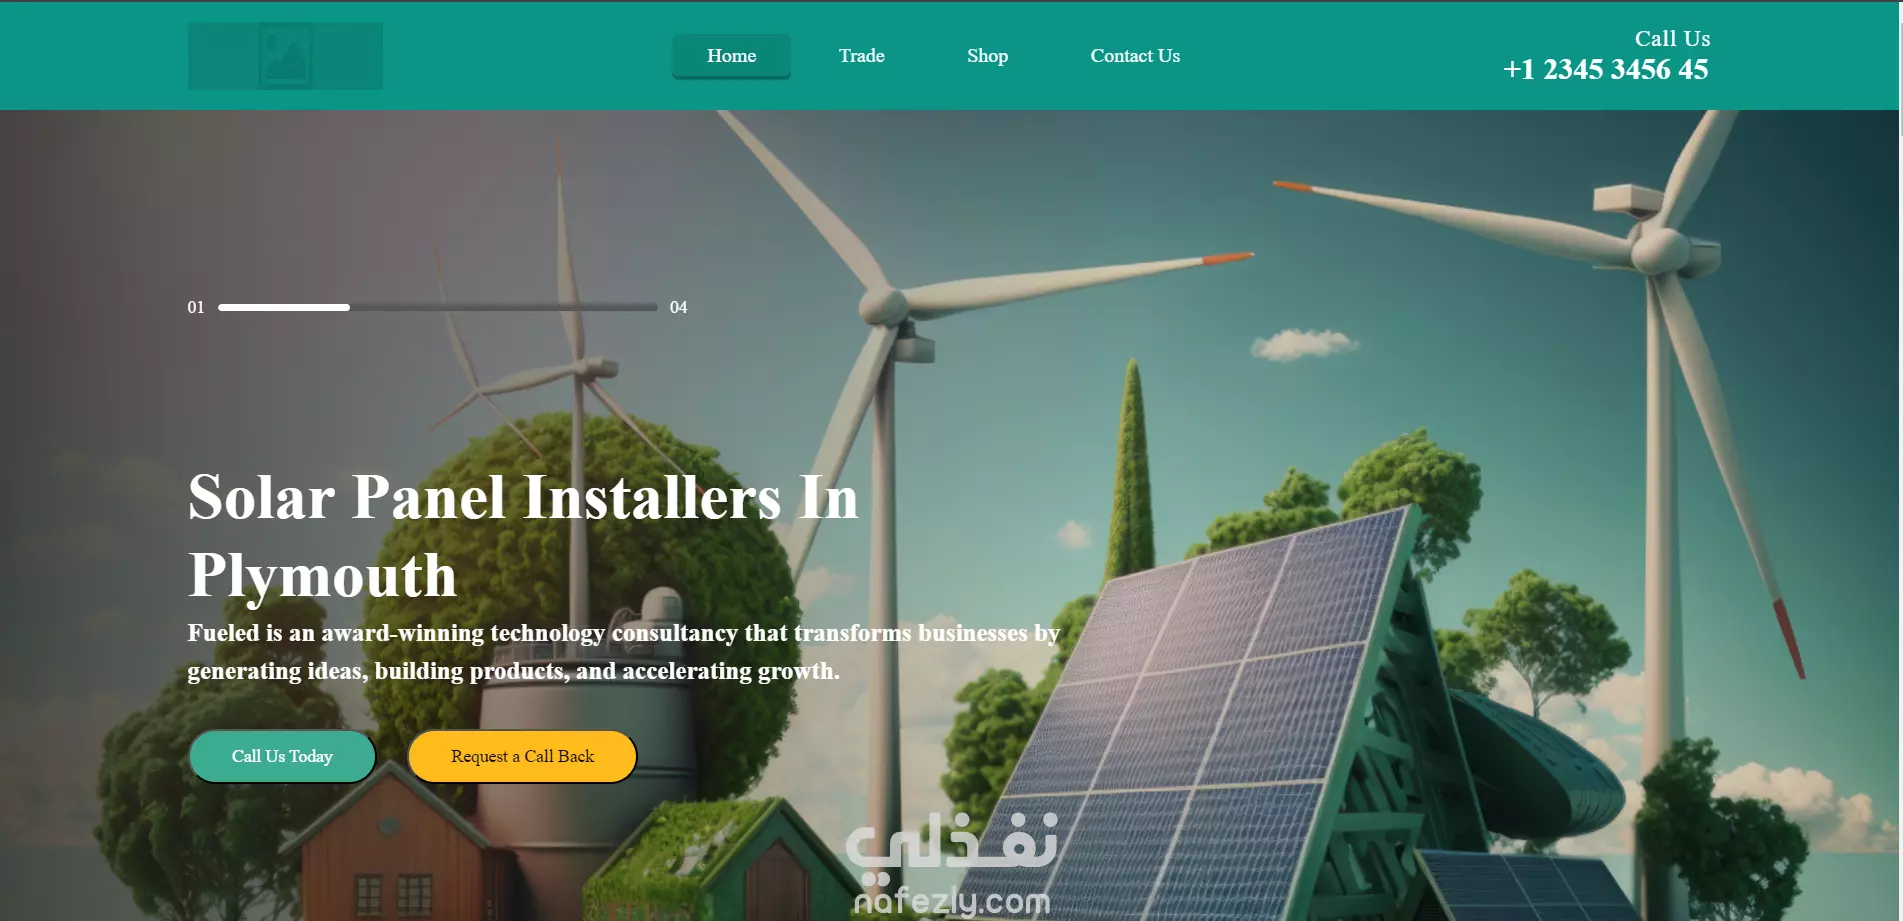1903x921 pixels.
Task: Go to the Trade page
Action: pos(861,56)
